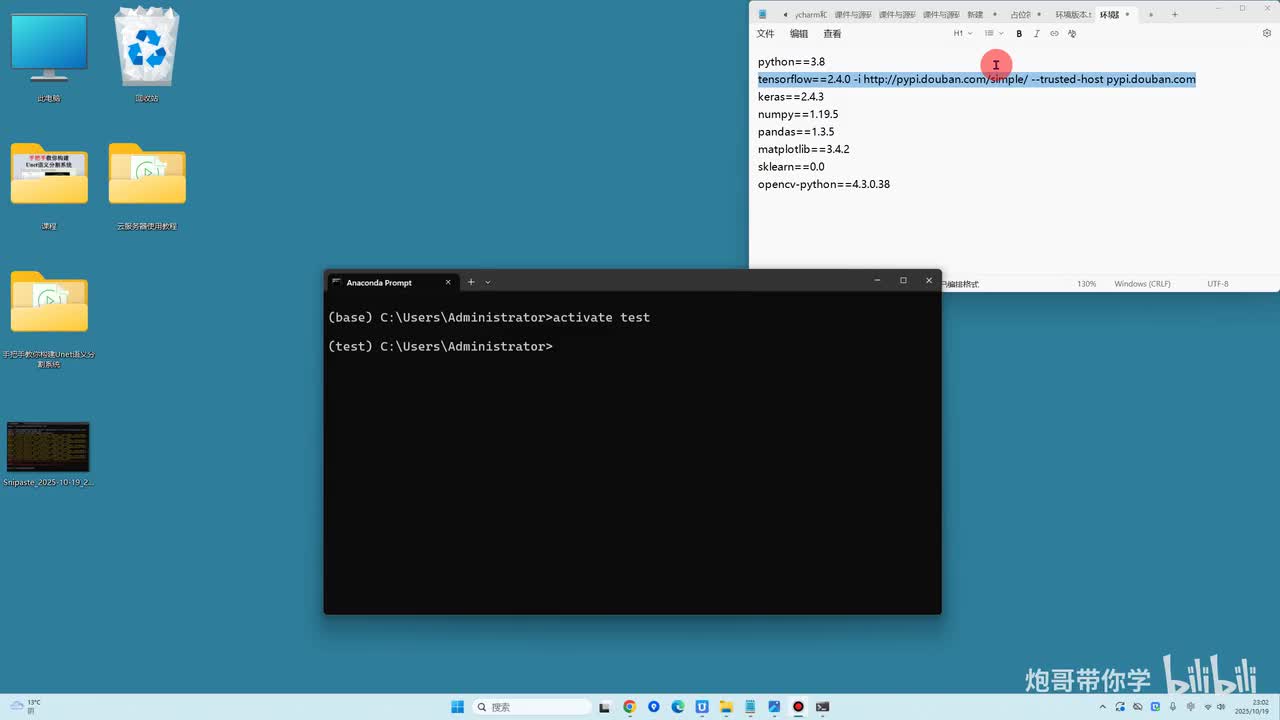This screenshot has height=720, width=1280.
Task: Open the list style dropdown in Notepad
Action: coord(994,34)
